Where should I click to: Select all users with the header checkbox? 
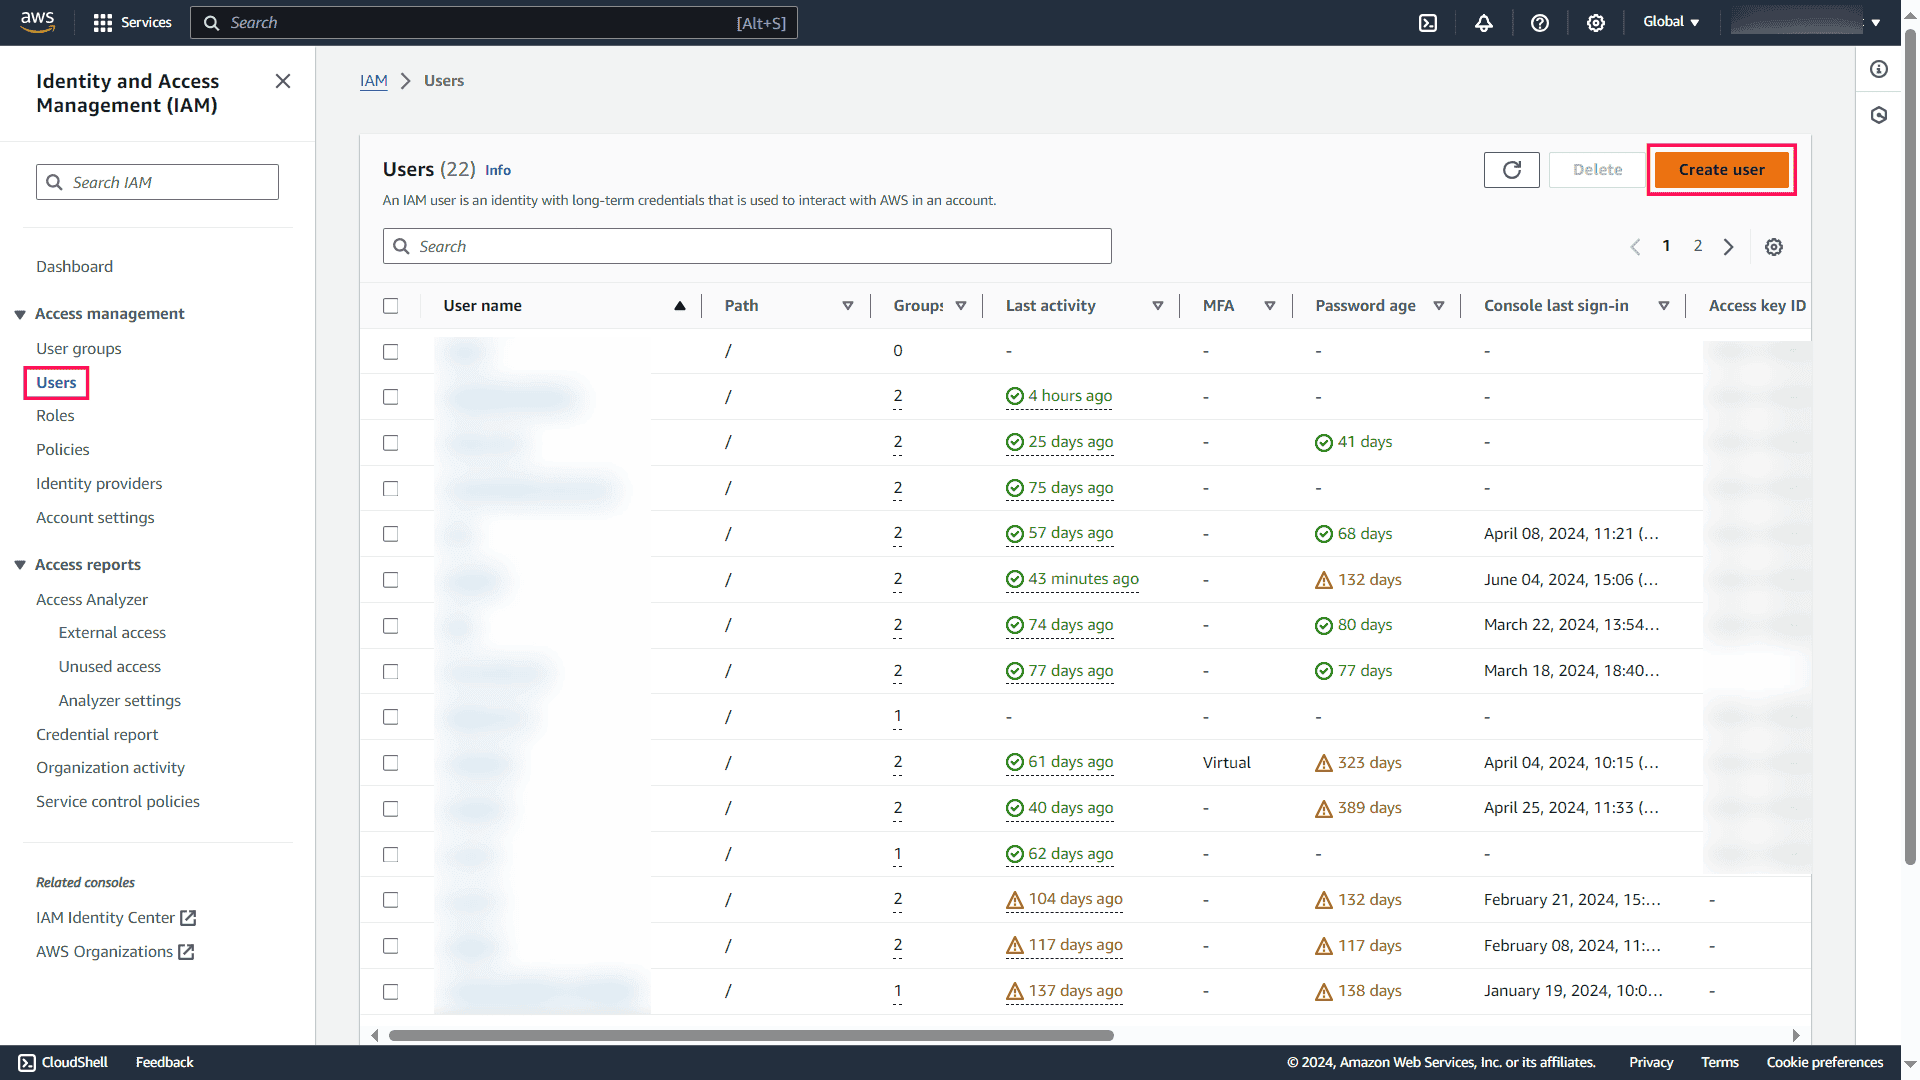click(x=391, y=306)
